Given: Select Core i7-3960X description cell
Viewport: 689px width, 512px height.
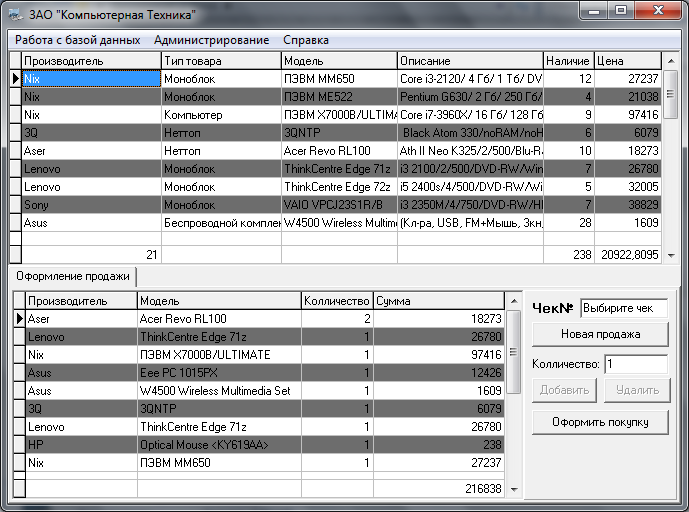Looking at the screenshot, I should [470, 115].
